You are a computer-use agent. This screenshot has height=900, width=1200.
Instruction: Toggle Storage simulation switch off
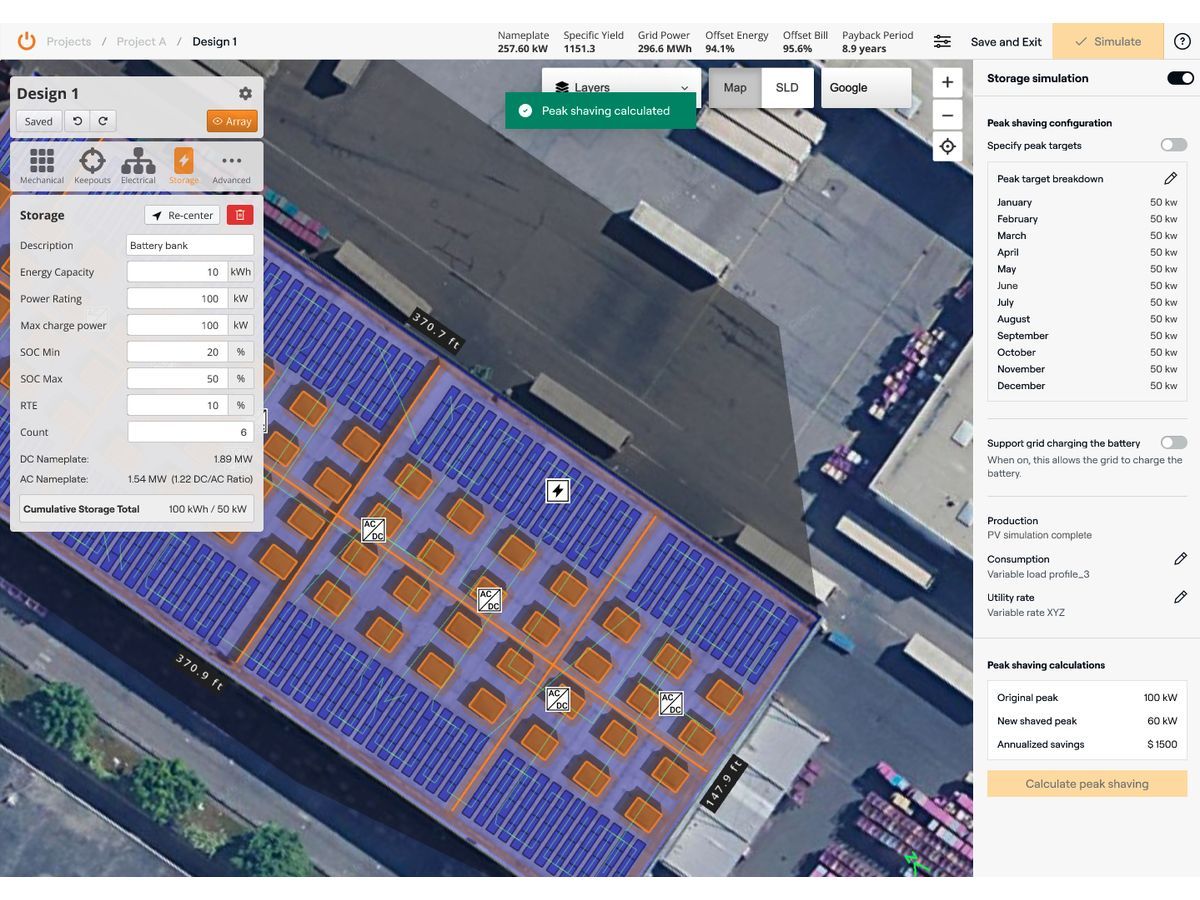1180,78
